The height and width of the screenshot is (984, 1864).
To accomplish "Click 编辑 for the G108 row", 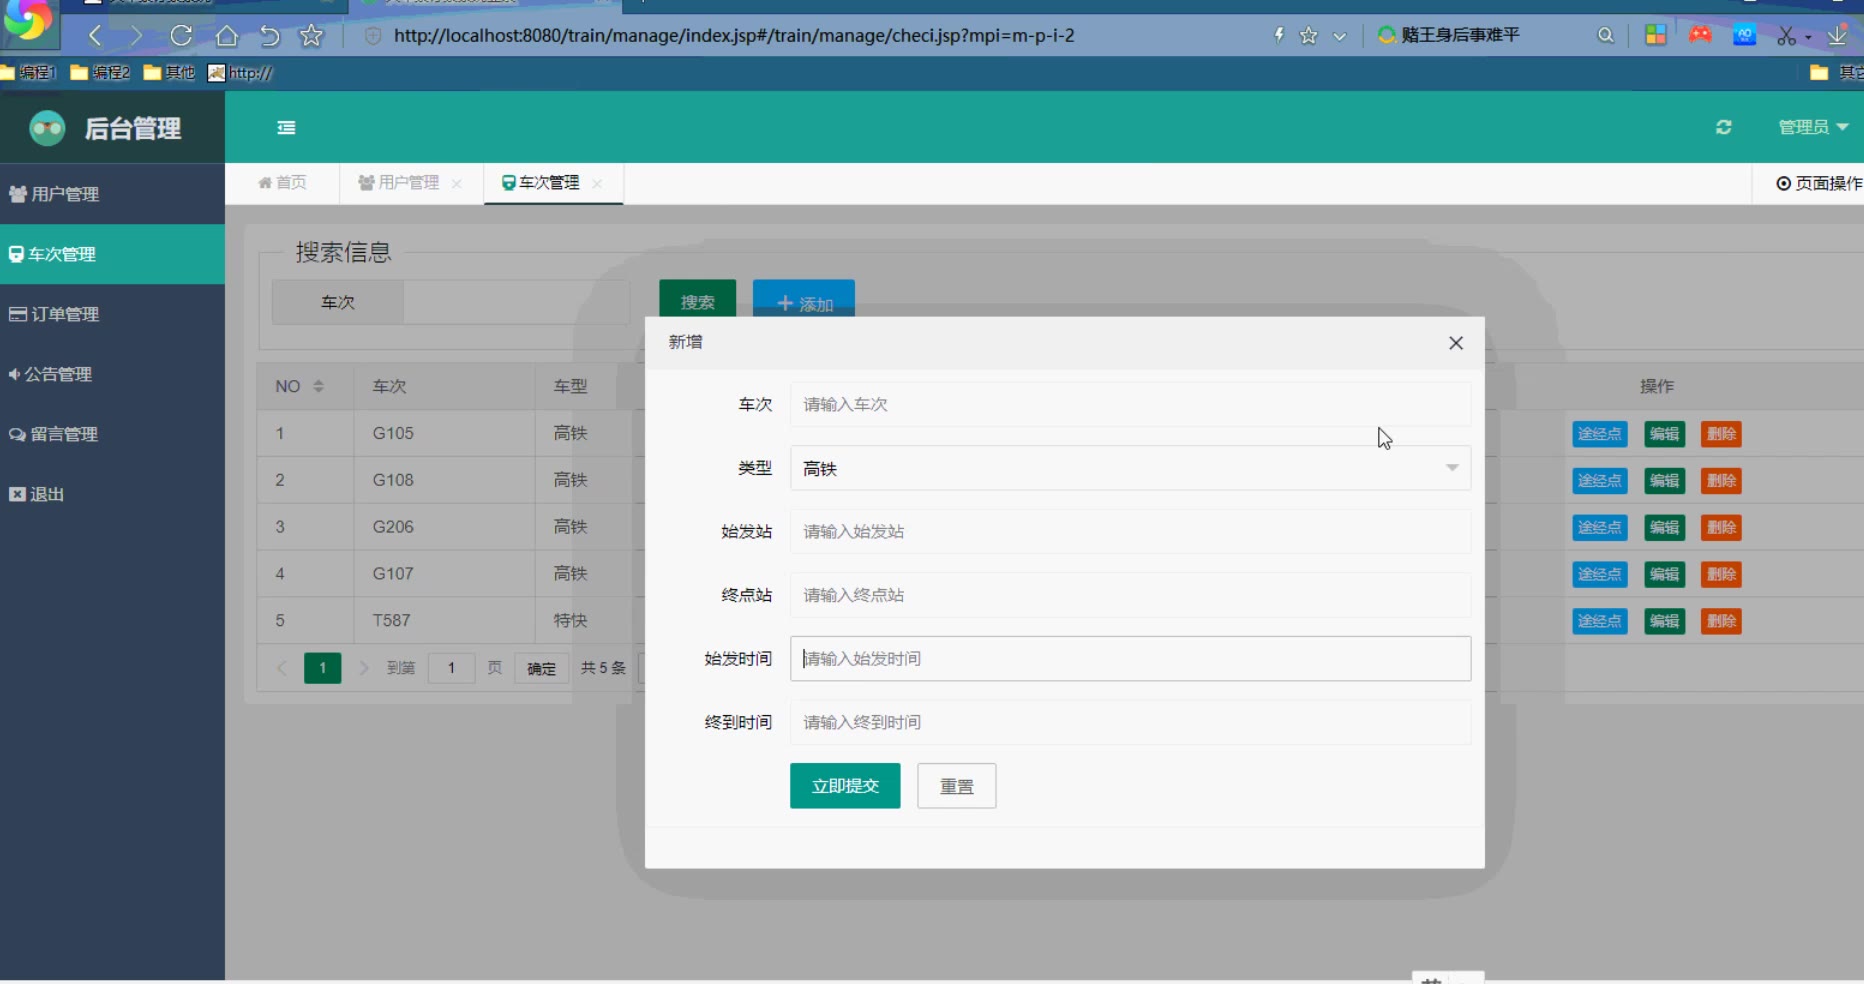I will [x=1665, y=481].
